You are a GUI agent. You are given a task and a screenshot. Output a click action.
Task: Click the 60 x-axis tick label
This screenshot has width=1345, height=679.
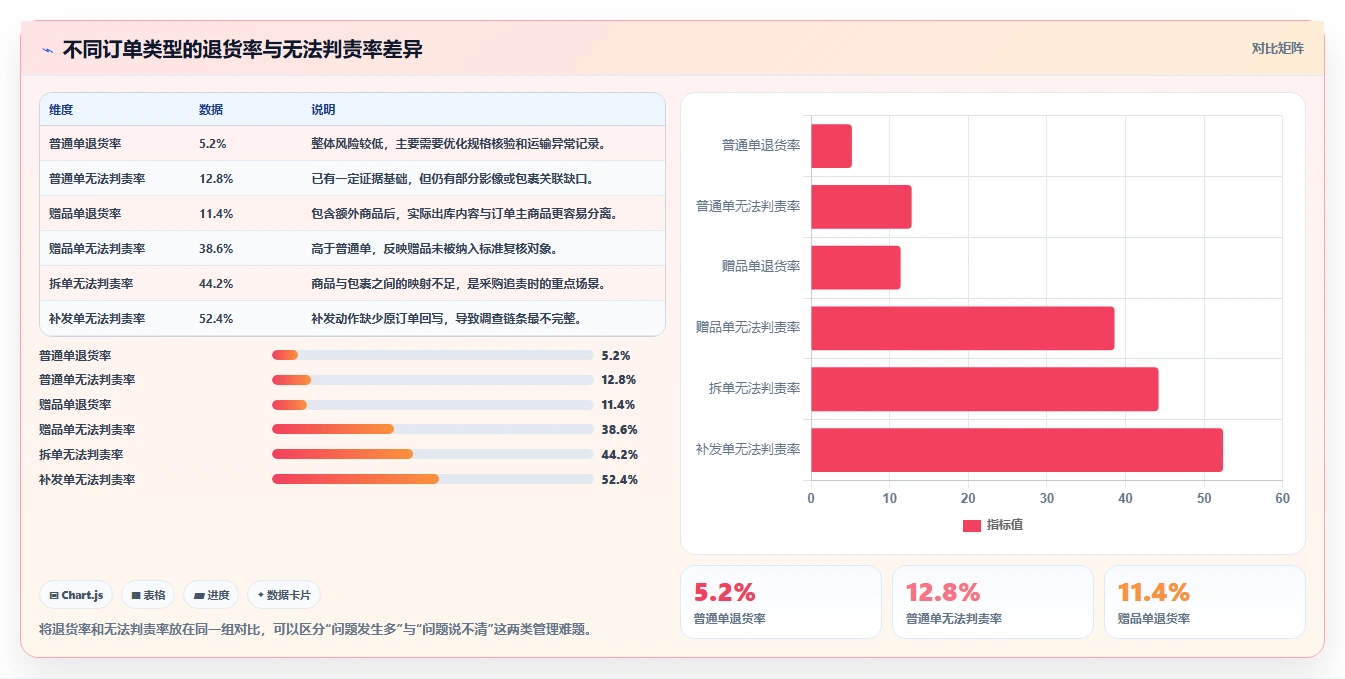[1282, 498]
